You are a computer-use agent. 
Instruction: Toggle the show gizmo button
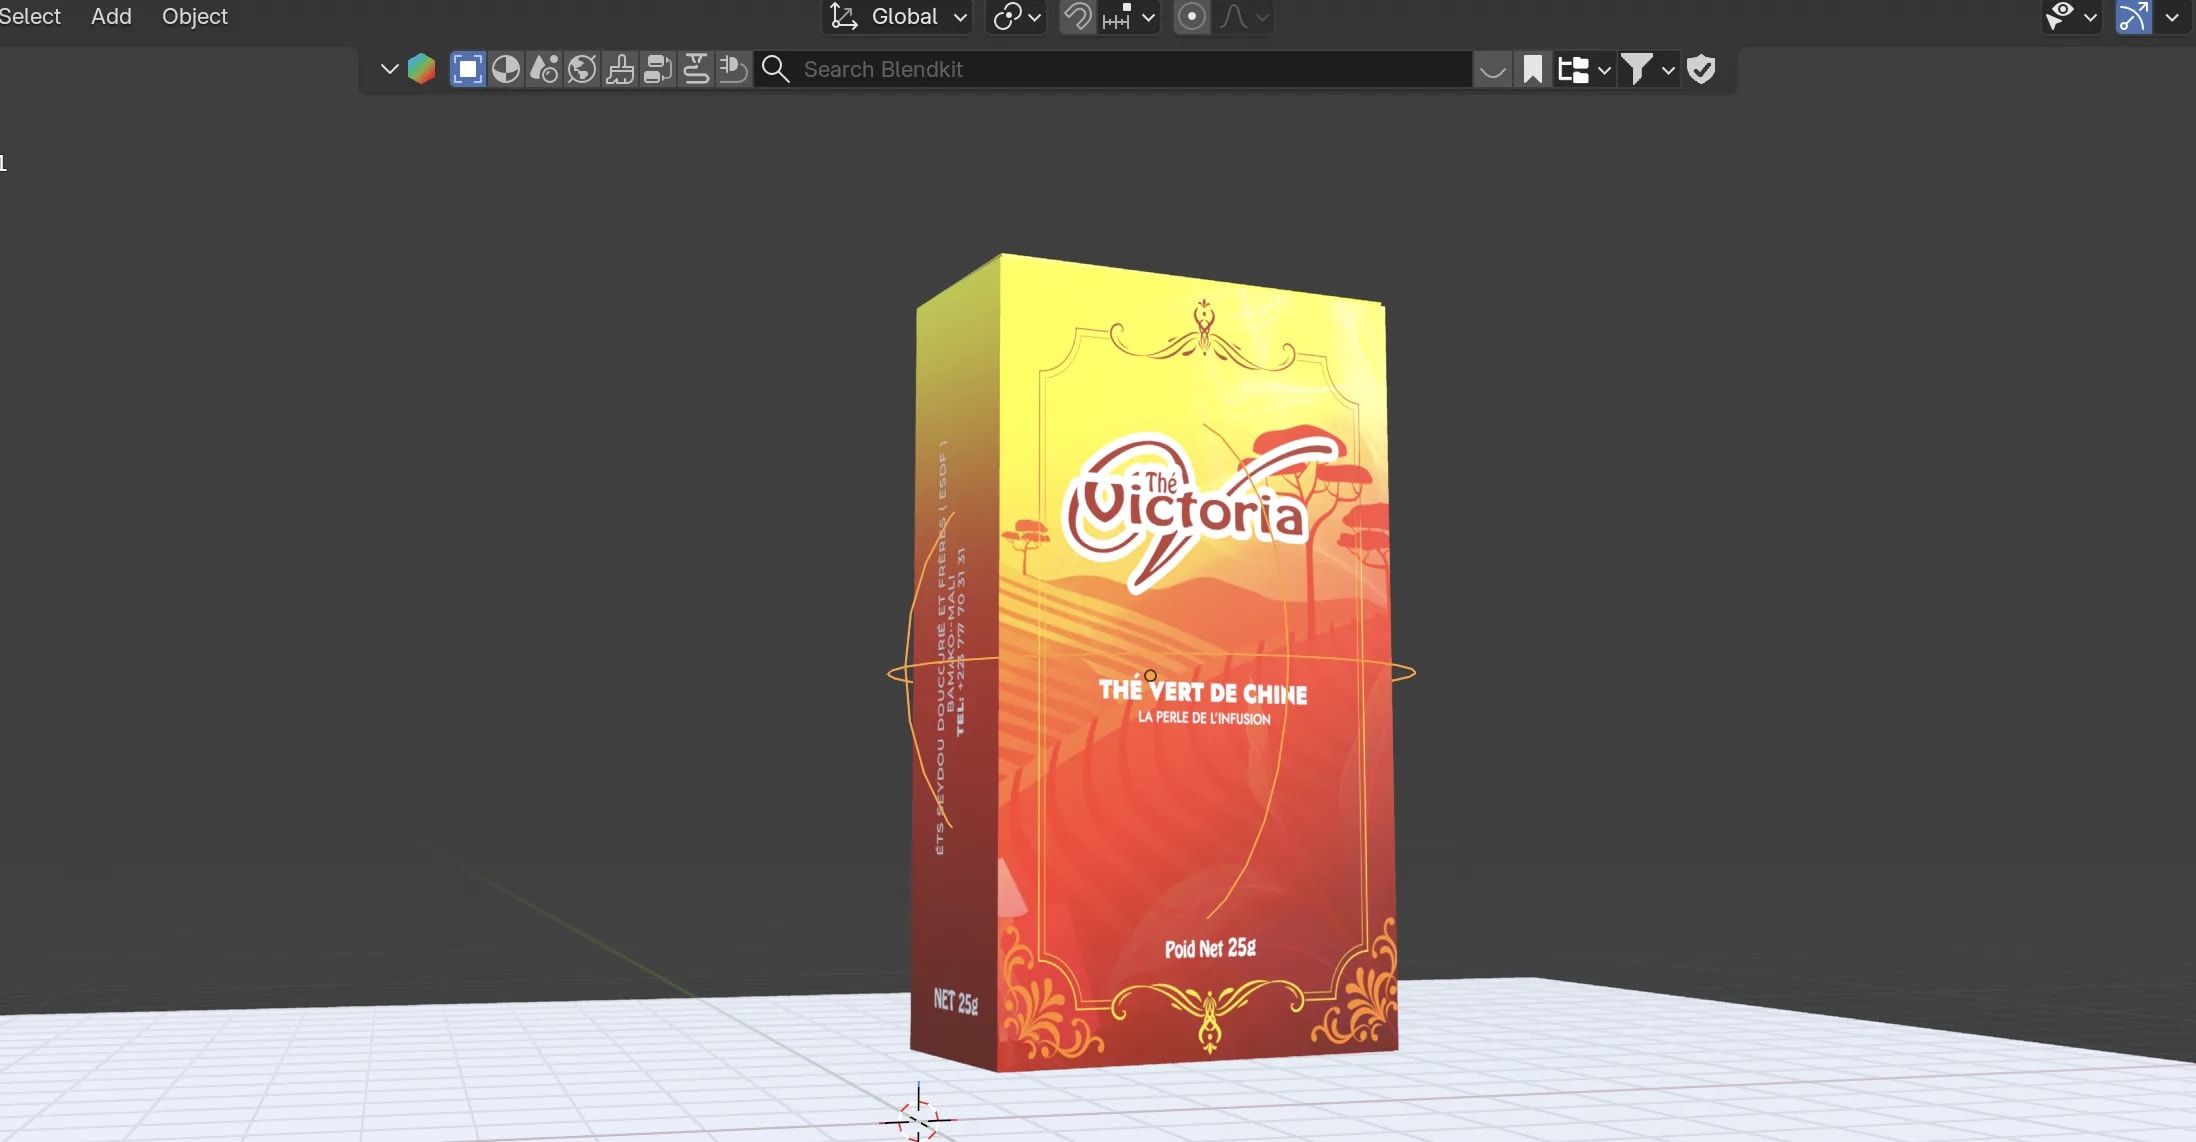2133,16
